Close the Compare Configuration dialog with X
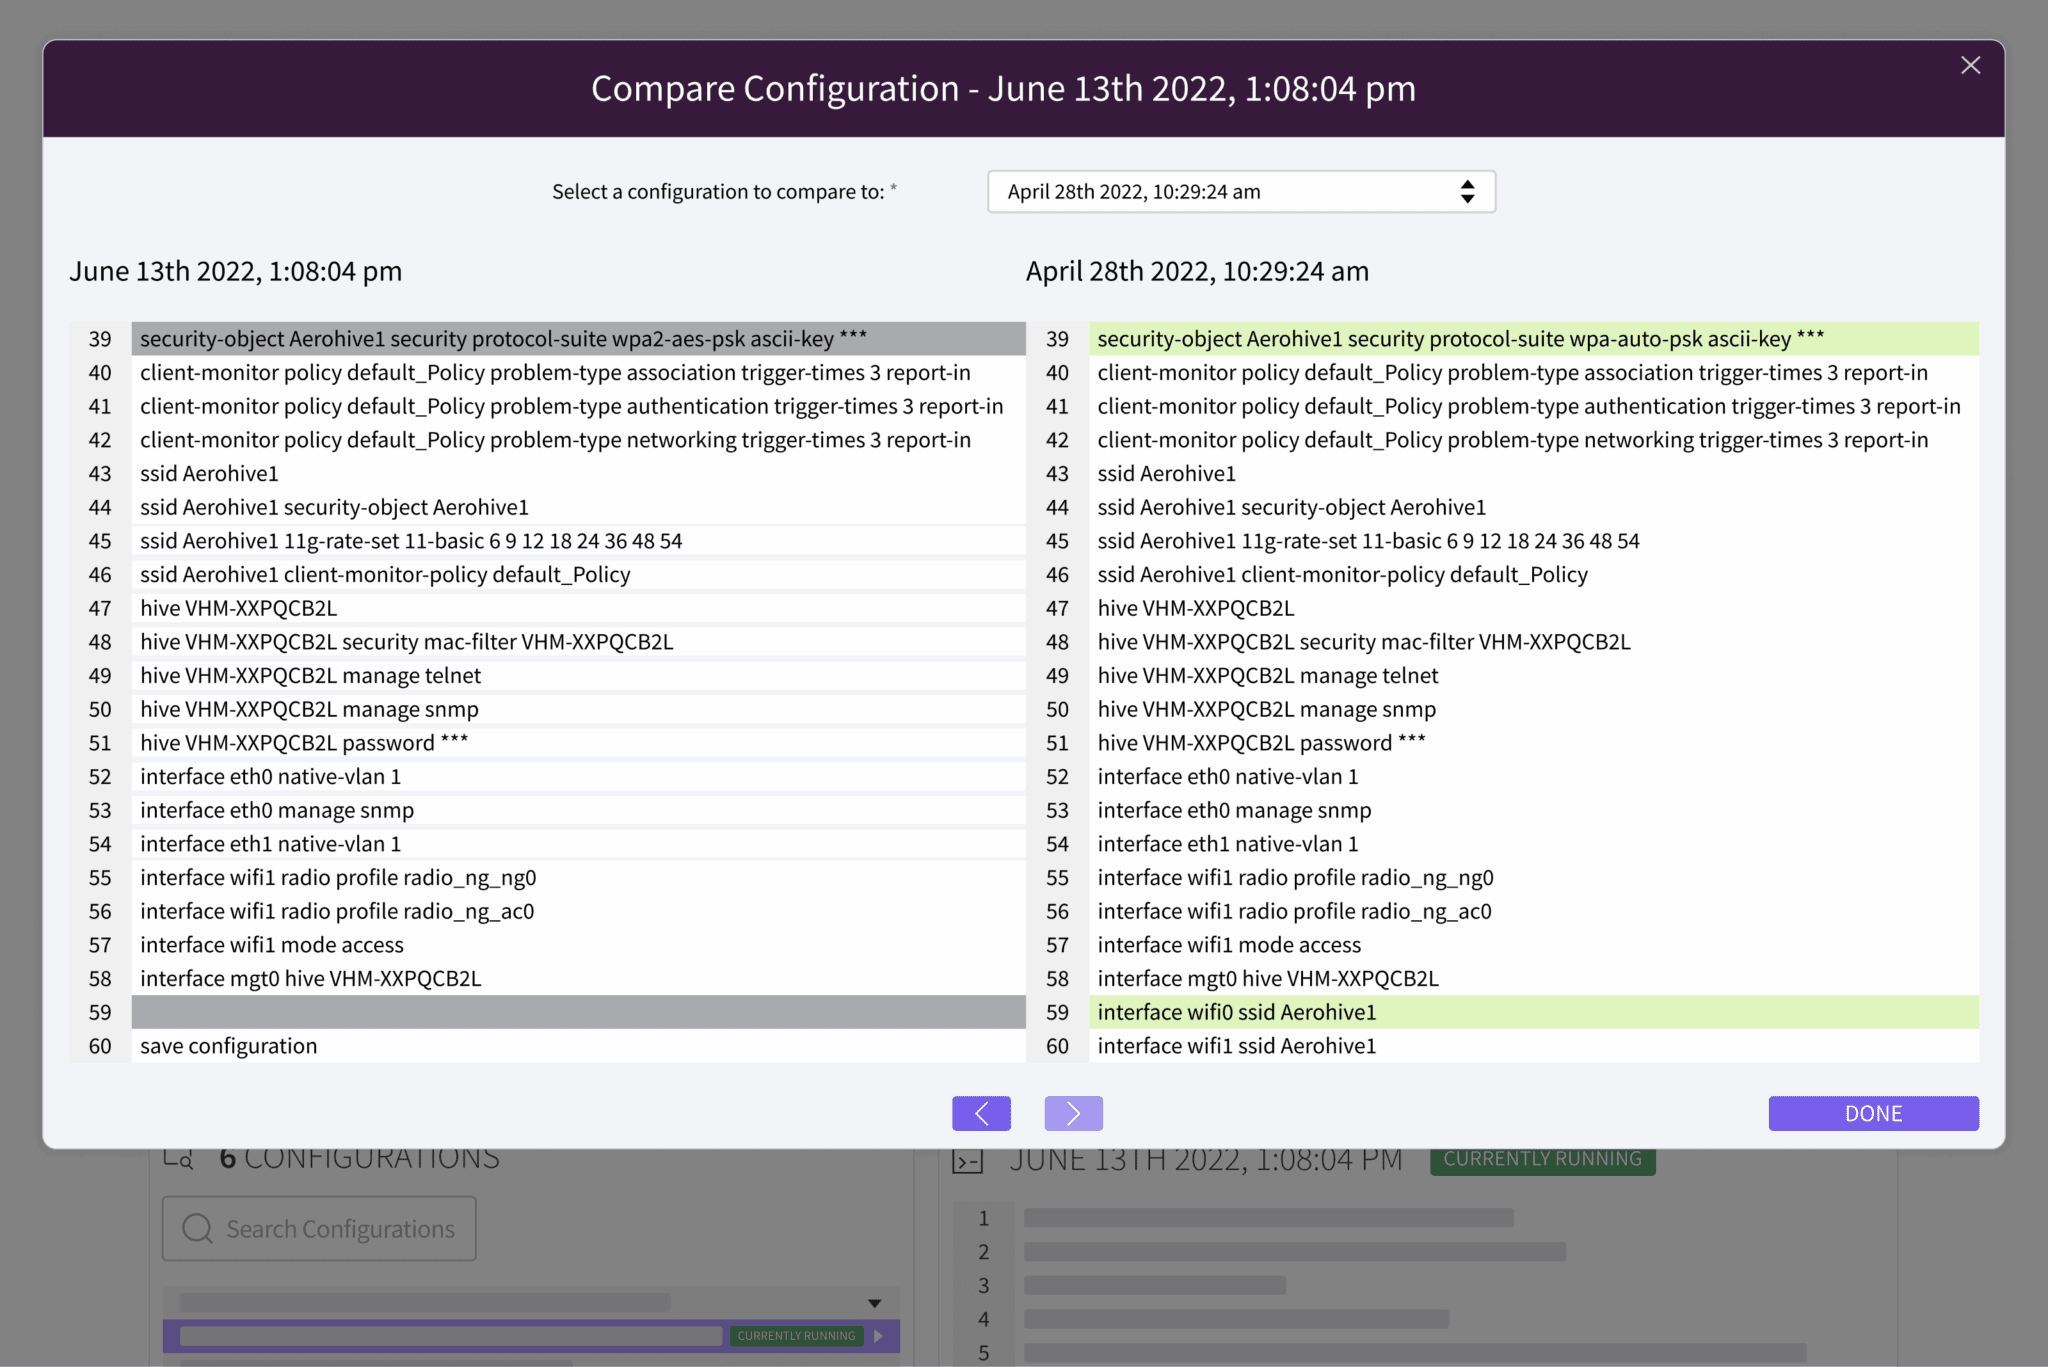Screen dimensions: 2048x1367 1970,66
